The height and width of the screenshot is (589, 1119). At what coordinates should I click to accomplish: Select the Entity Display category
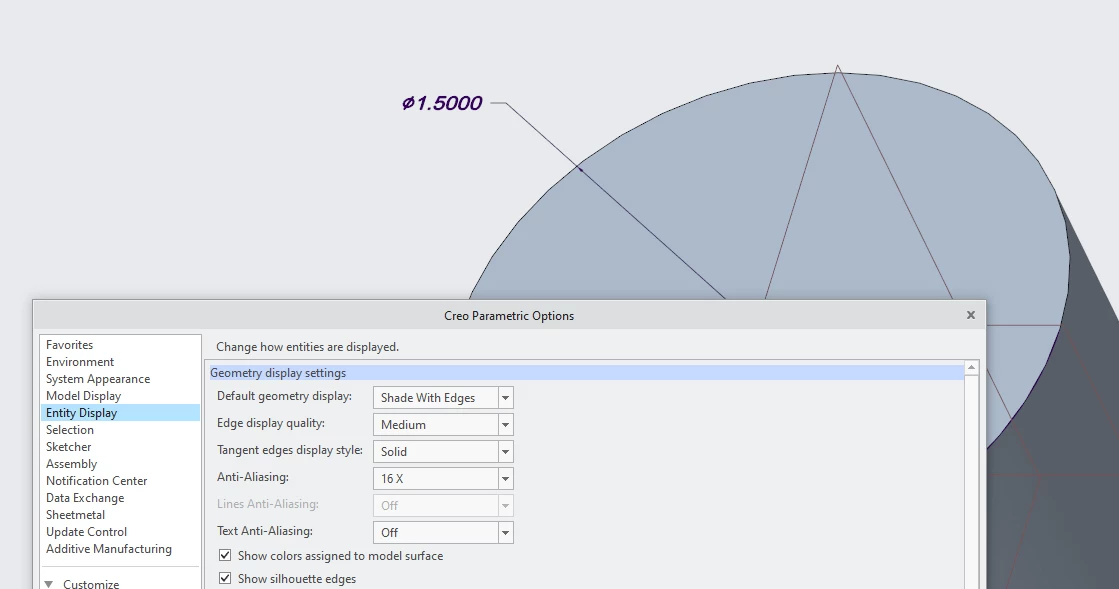[x=120, y=413]
